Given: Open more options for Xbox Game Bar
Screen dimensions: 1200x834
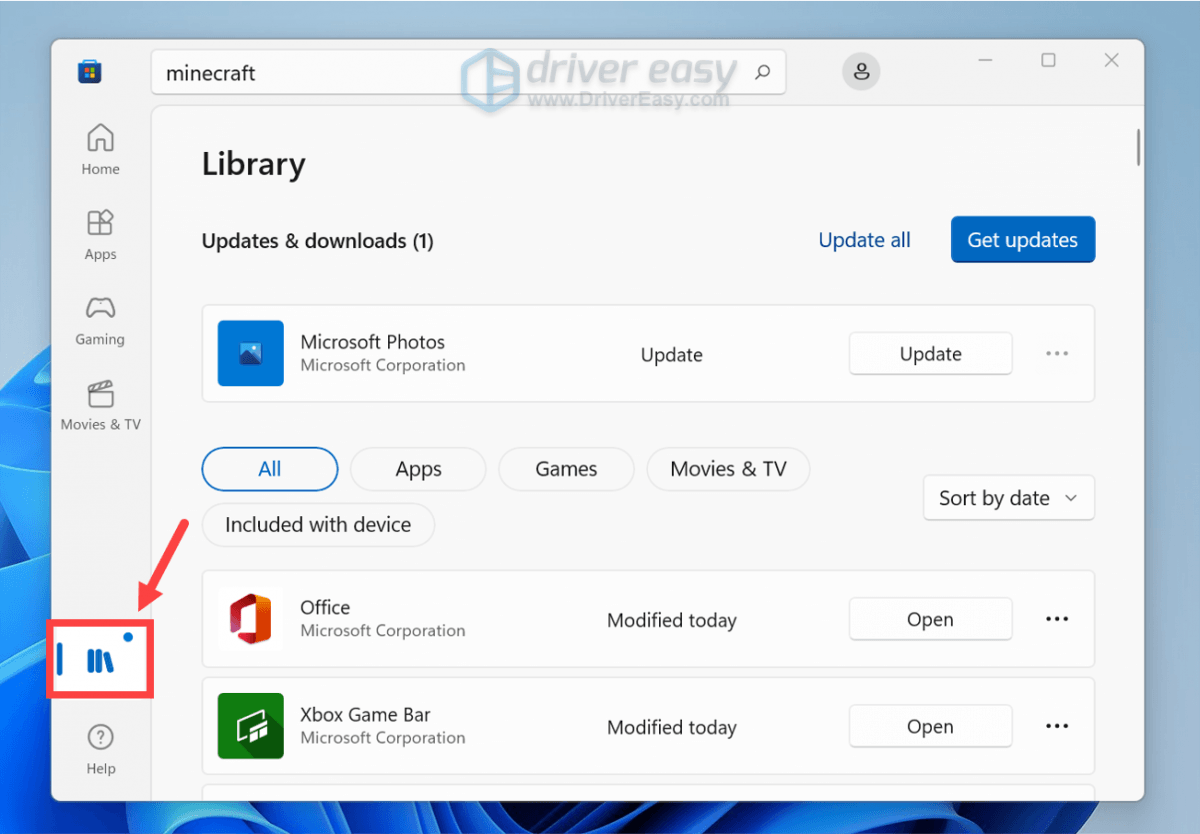Looking at the screenshot, I should (x=1057, y=727).
